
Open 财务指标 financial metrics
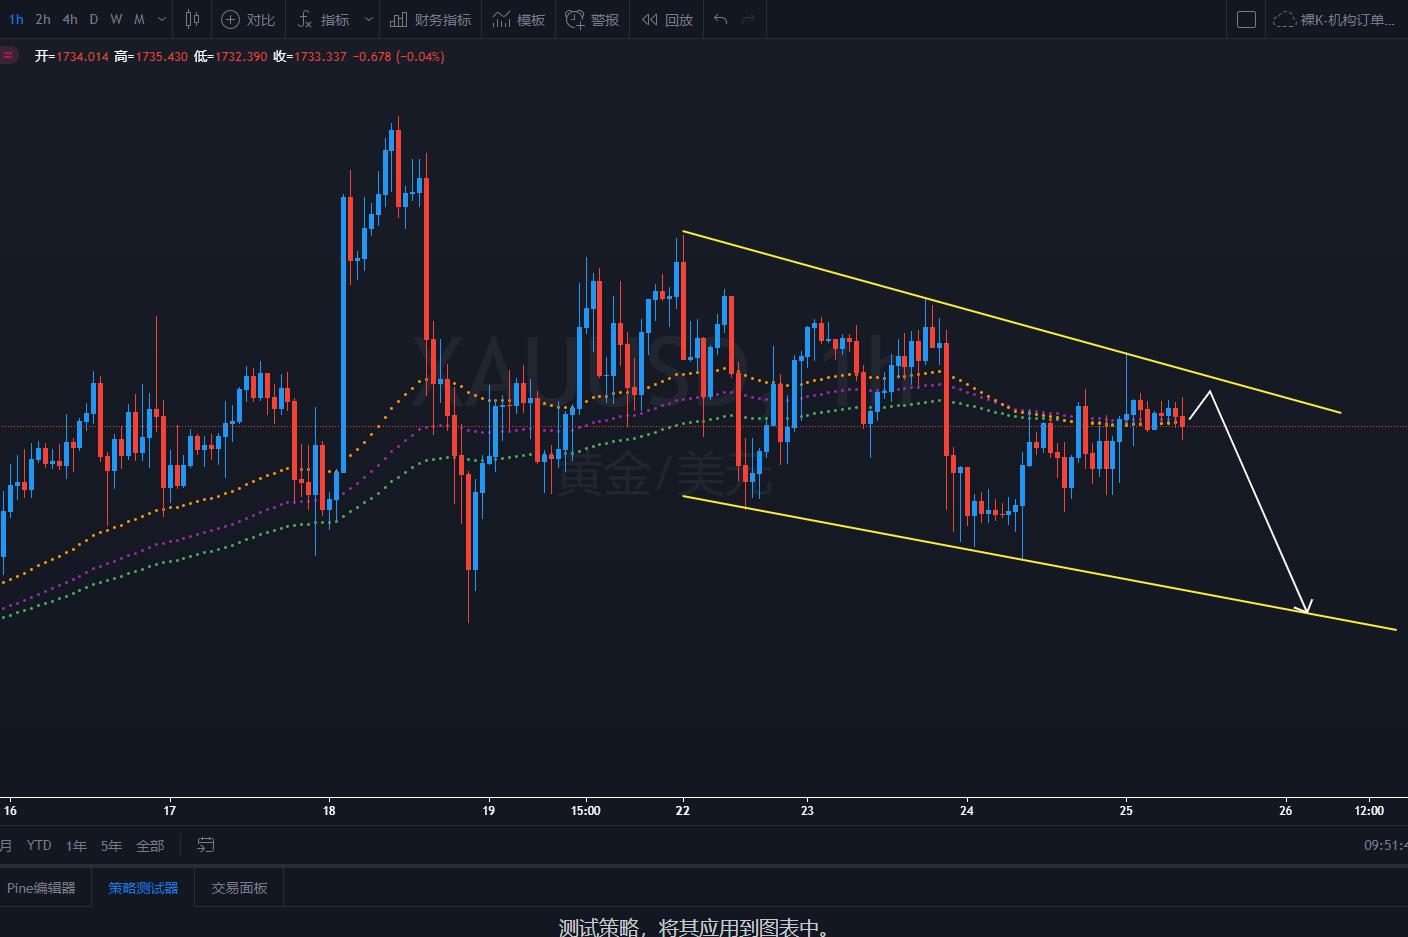click(431, 19)
